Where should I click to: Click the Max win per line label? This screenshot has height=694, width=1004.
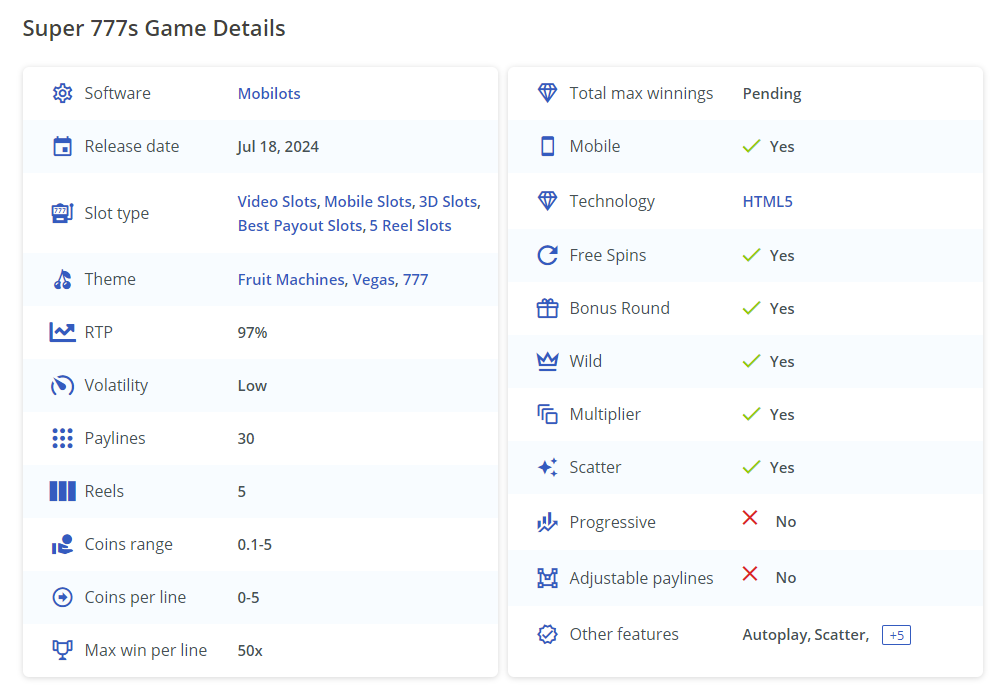[146, 650]
